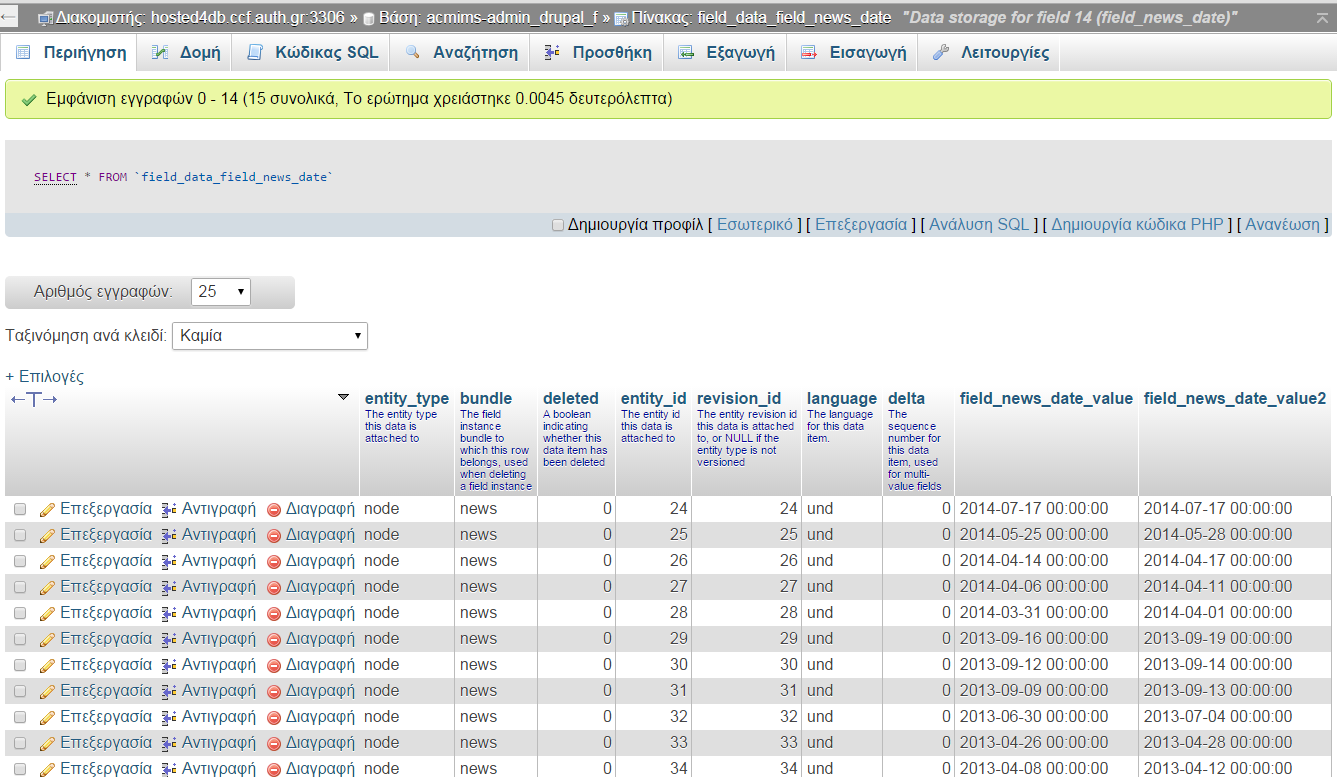Tick checkbox for entity_id 24 row

20,509
